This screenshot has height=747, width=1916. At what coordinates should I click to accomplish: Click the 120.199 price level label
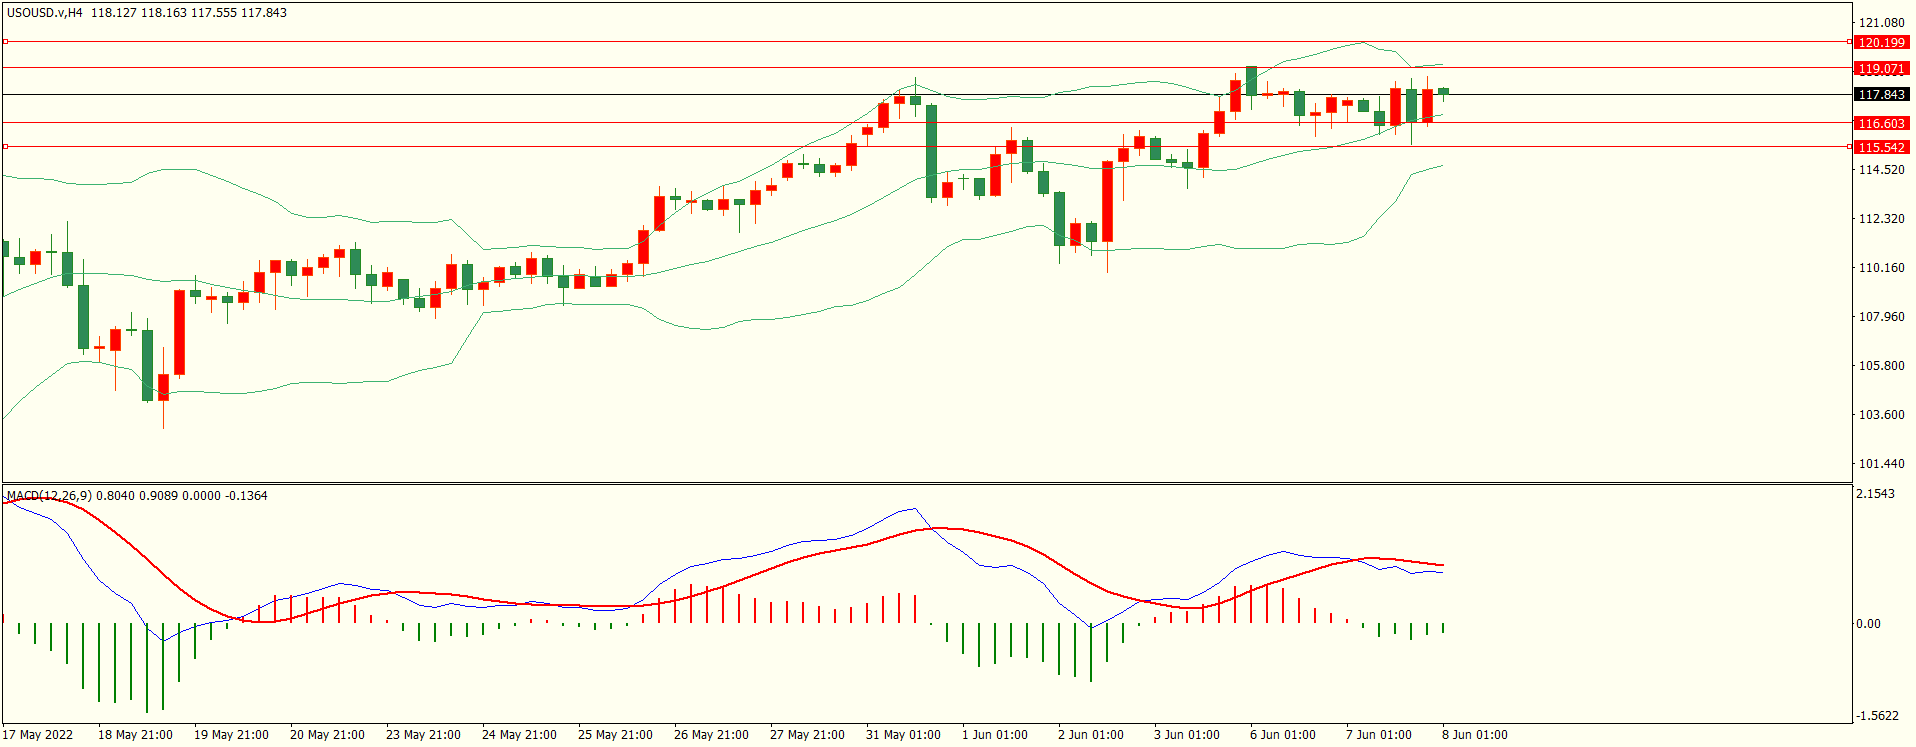(x=1881, y=43)
